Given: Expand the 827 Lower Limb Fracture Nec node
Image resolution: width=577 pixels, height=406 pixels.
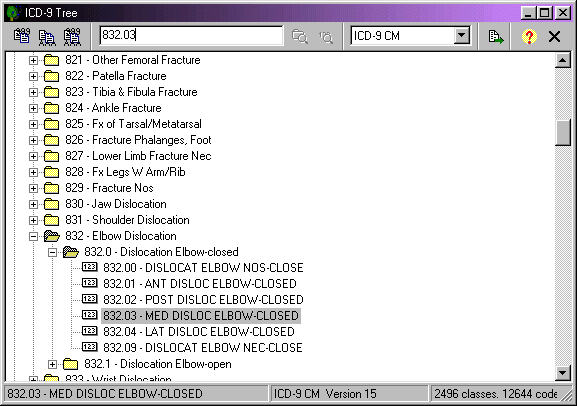Looking at the screenshot, I should pyautogui.click(x=33, y=156).
